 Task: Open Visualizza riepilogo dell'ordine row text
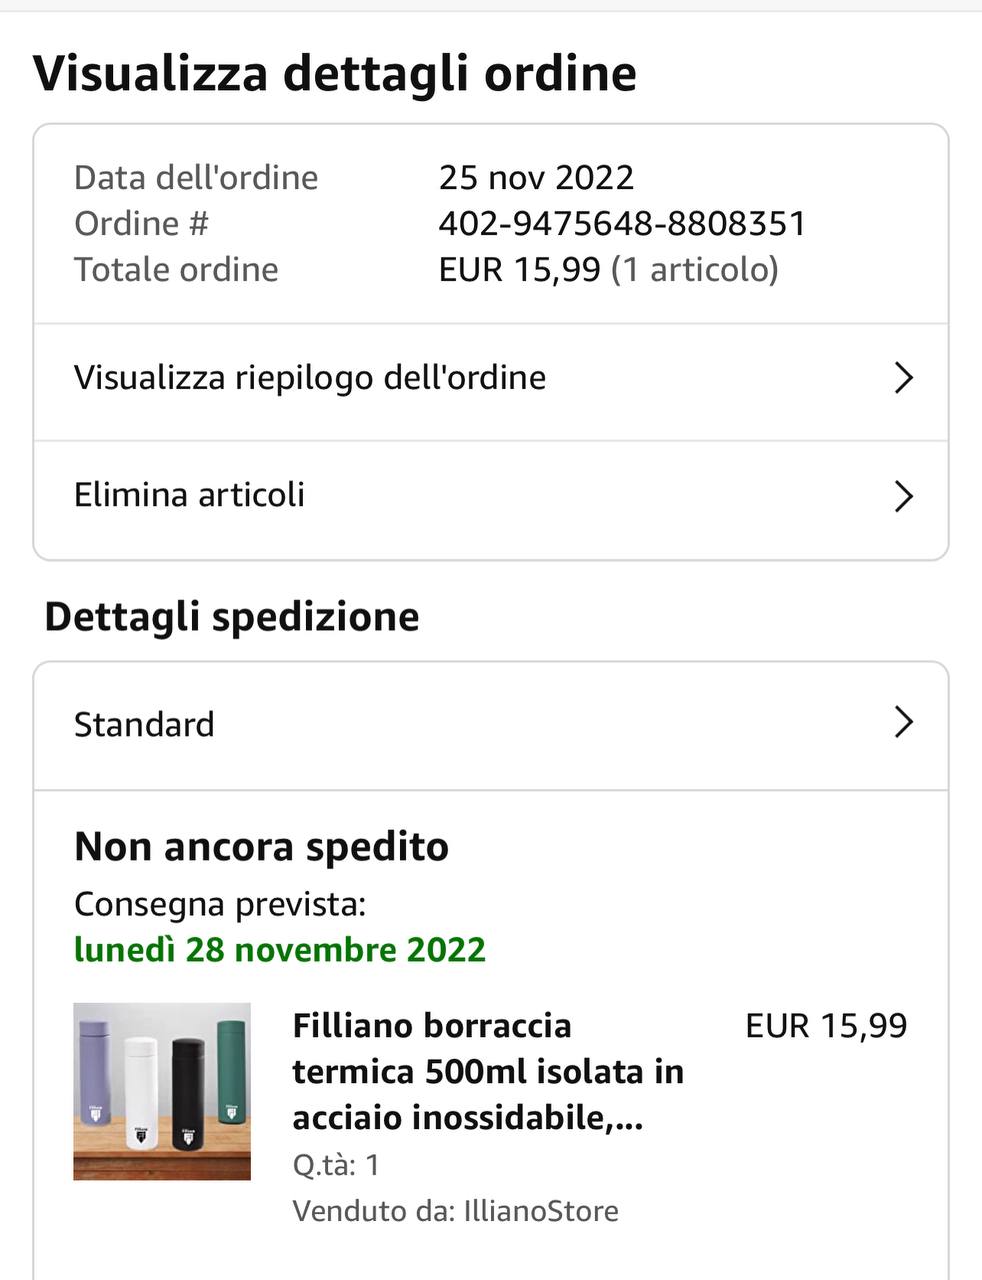[x=310, y=378]
